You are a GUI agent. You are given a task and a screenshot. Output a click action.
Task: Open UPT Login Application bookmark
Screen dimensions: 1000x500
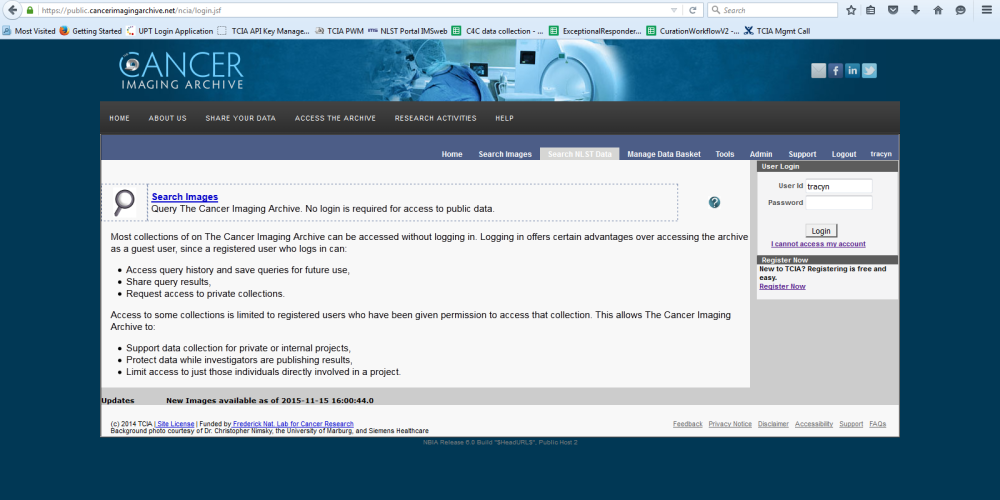170,31
